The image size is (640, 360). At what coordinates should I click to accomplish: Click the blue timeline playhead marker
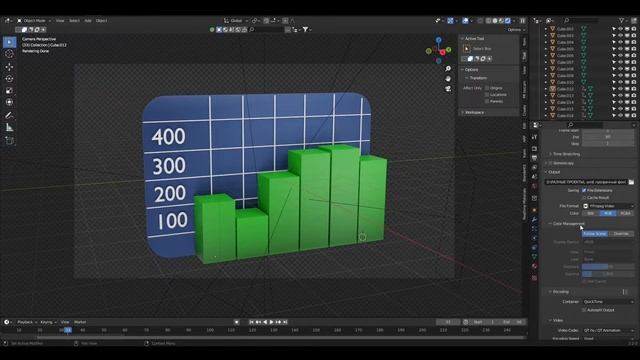[68, 330]
